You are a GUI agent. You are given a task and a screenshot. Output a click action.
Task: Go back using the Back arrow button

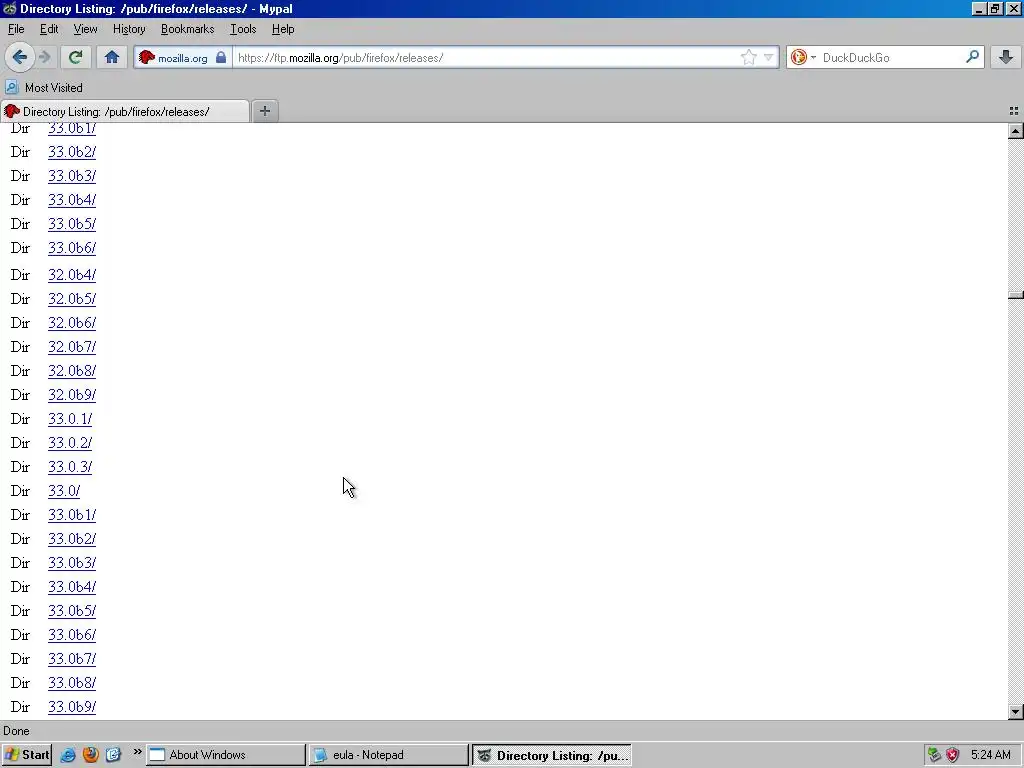(x=20, y=57)
